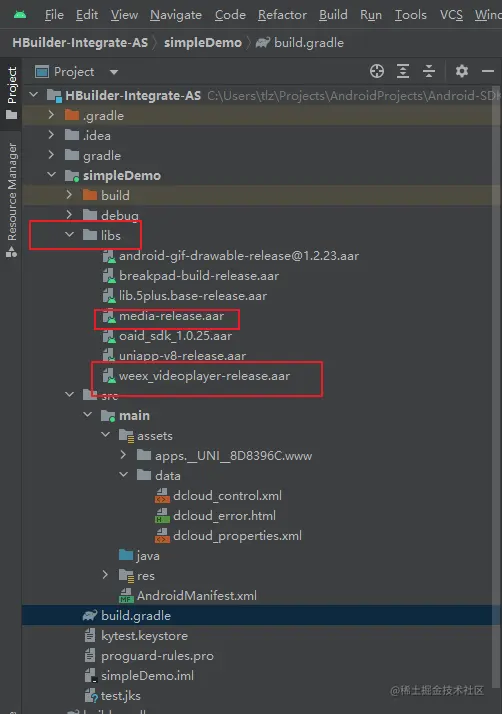Viewport: 502px width, 714px height.
Task: Hide the Project panel with the minus icon
Action: pyautogui.click(x=488, y=71)
